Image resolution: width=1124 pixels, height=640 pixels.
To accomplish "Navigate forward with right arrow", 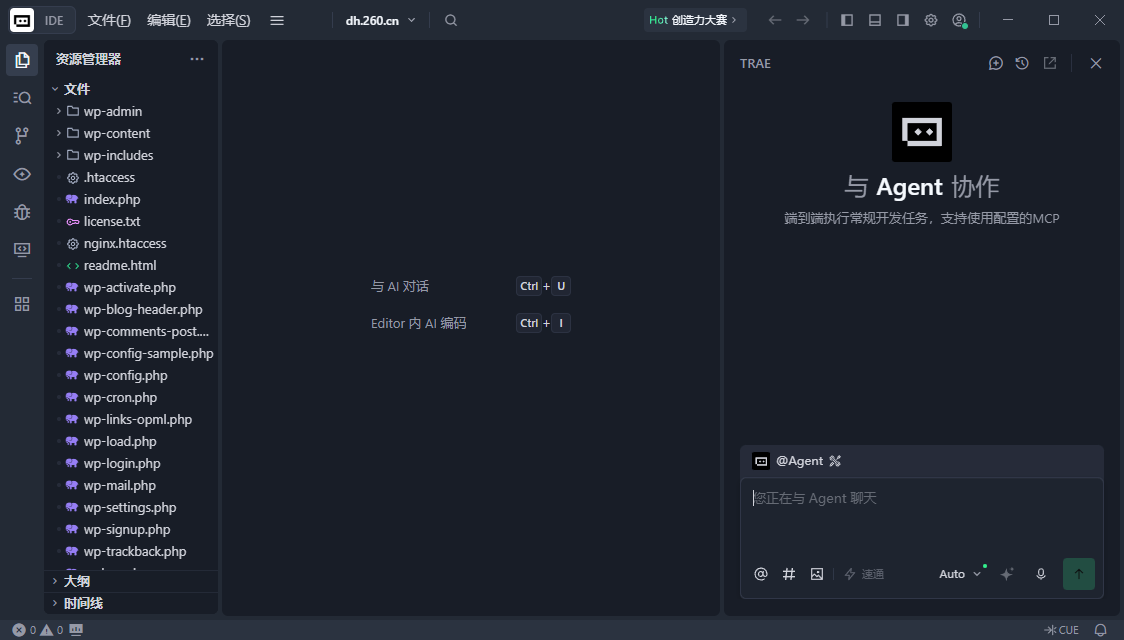I will [x=803, y=20].
